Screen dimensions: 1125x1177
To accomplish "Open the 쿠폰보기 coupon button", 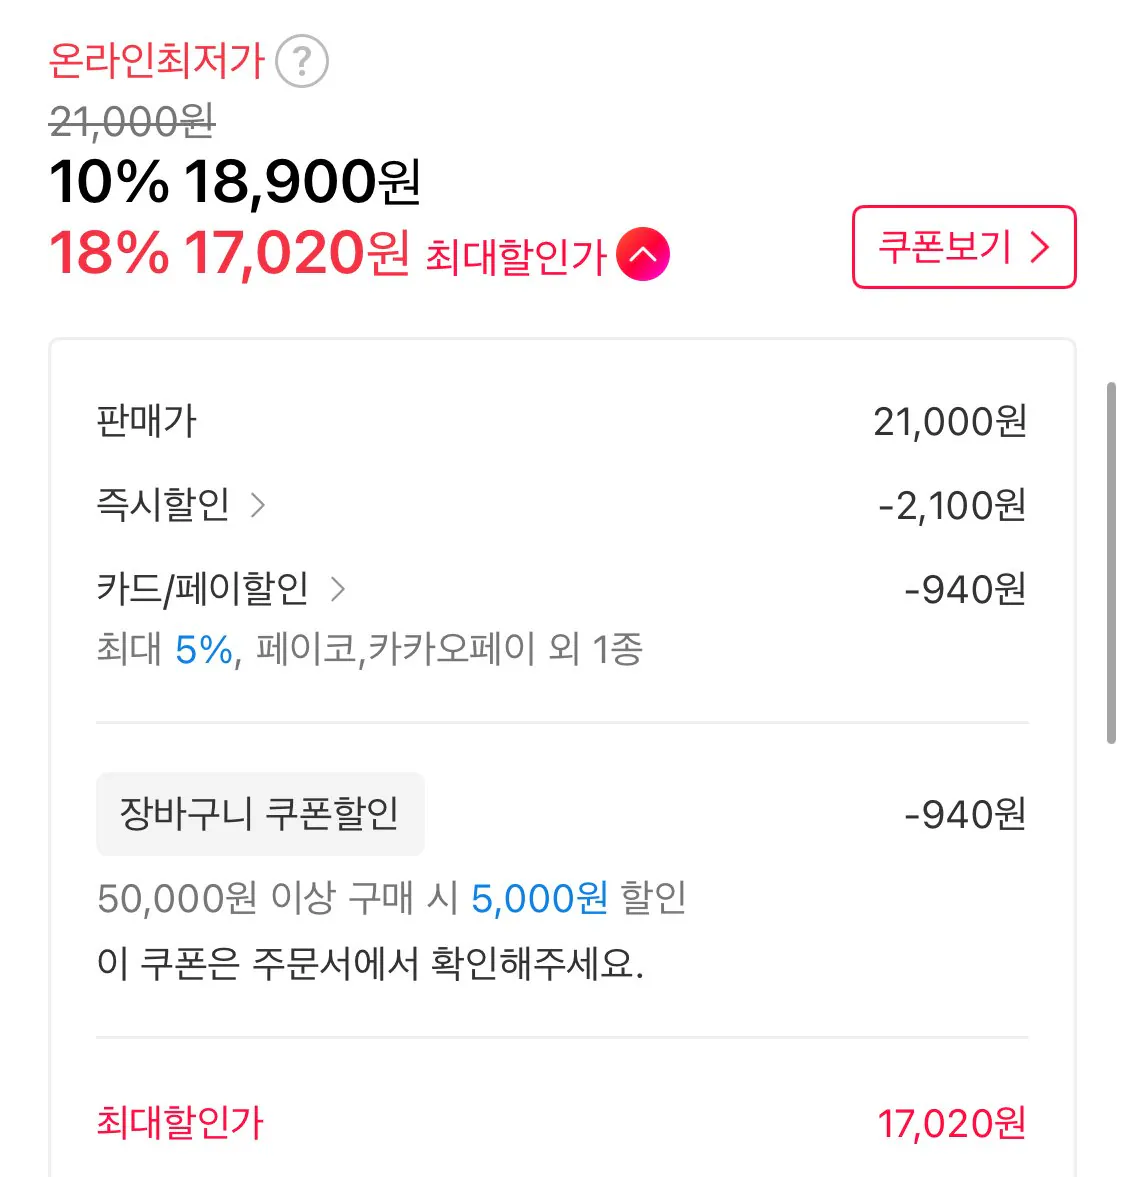I will pos(963,247).
